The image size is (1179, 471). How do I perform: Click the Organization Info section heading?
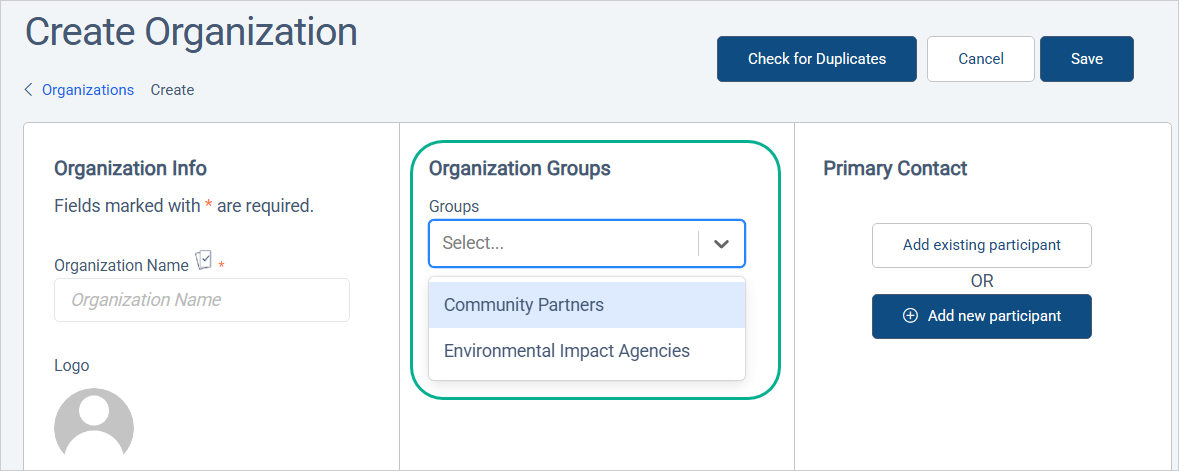click(x=130, y=168)
